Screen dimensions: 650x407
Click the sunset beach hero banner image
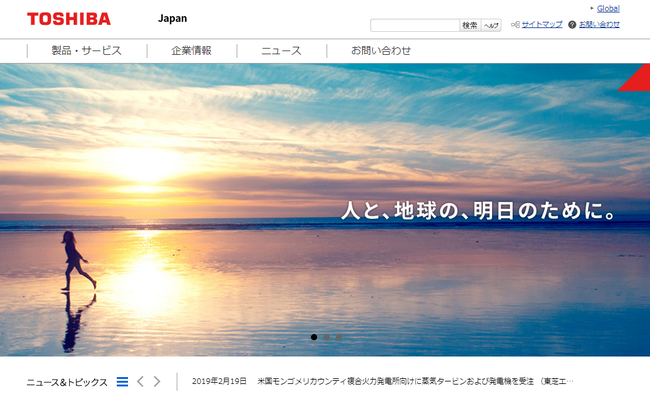pyautogui.click(x=325, y=210)
